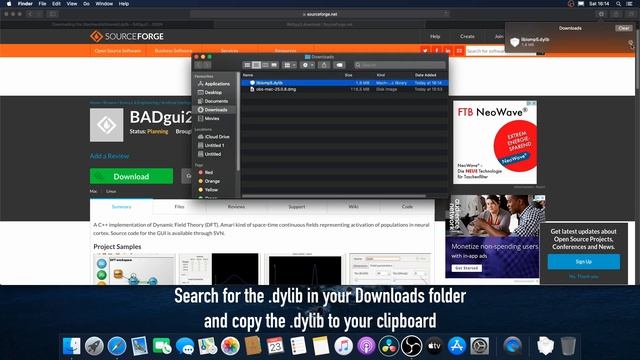Image resolution: width=640 pixels, height=360 pixels.
Task: Open the Edit menu
Action: coord(56,4)
